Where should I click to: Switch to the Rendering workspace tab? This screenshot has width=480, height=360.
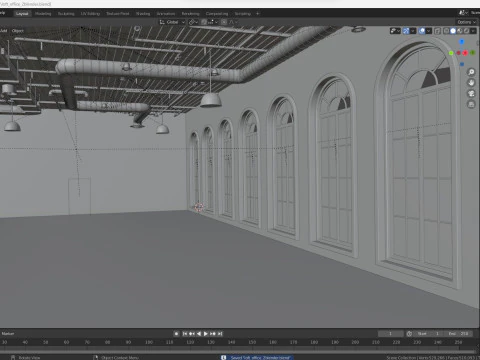click(190, 14)
